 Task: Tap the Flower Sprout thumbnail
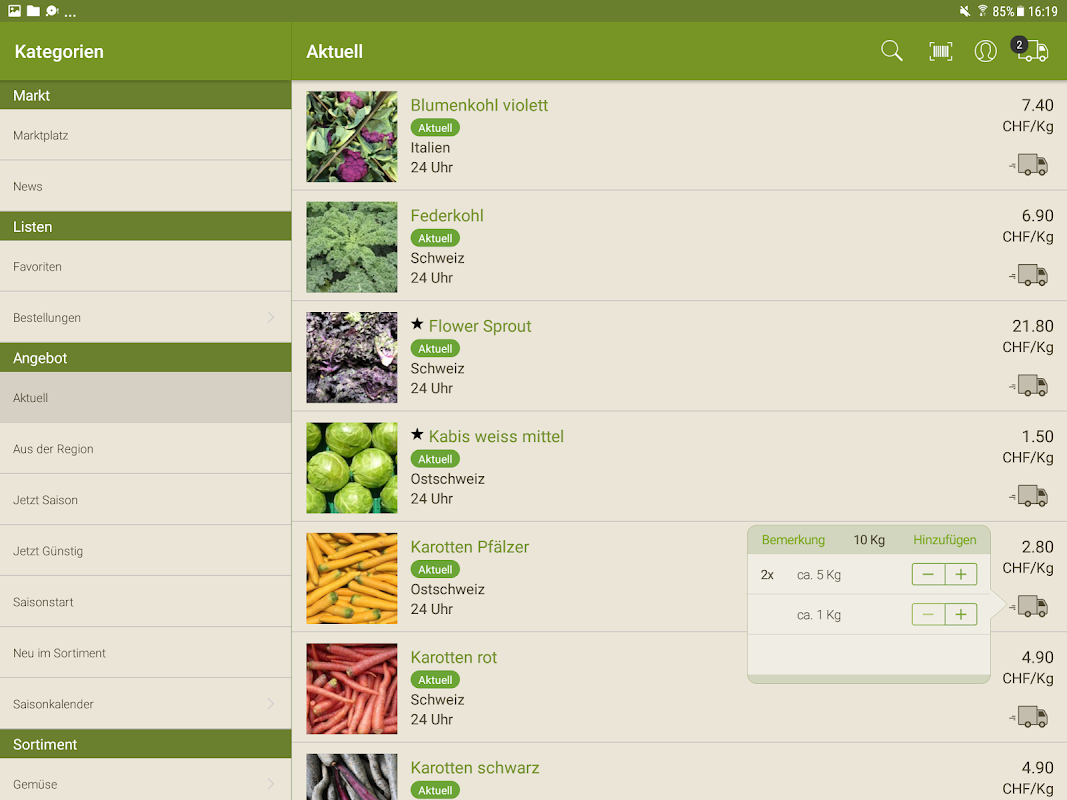click(x=352, y=357)
